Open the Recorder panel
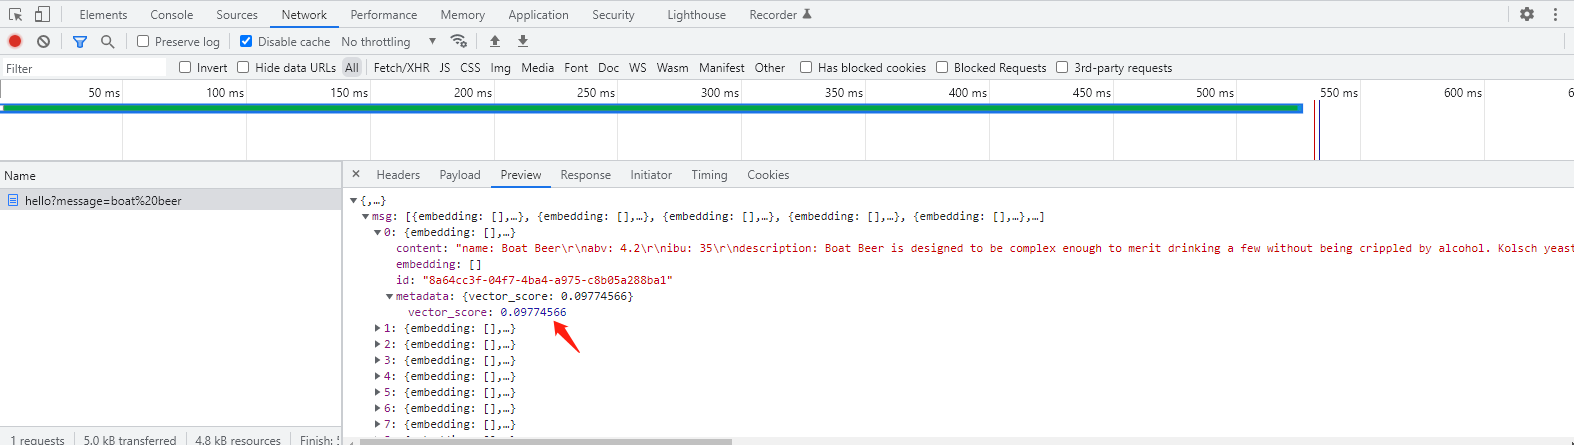 point(780,14)
